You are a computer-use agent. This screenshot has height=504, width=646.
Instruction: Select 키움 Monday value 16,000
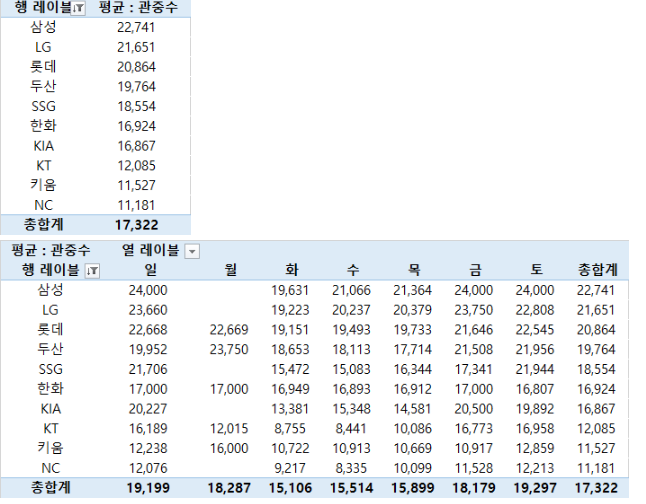pyautogui.click(x=229, y=449)
